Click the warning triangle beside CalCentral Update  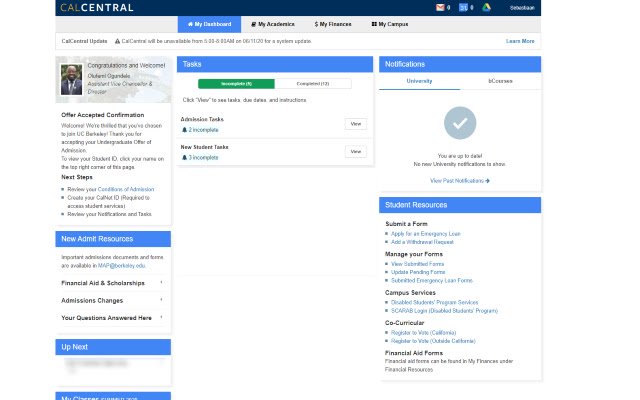tap(118, 41)
